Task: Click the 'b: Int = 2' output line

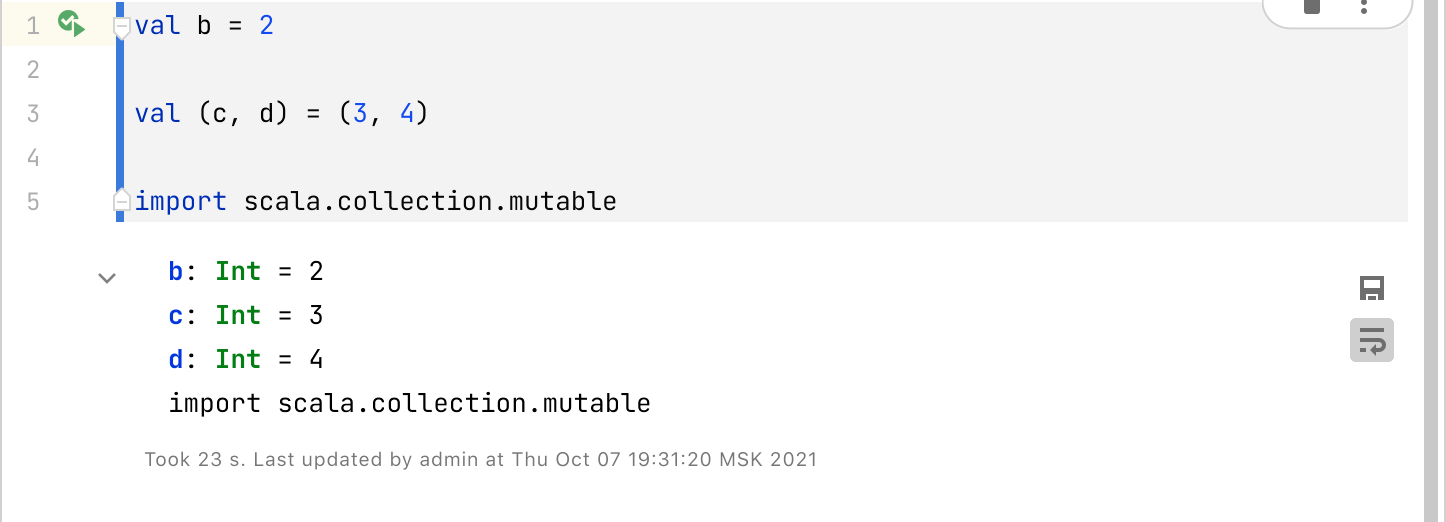Action: 246,272
